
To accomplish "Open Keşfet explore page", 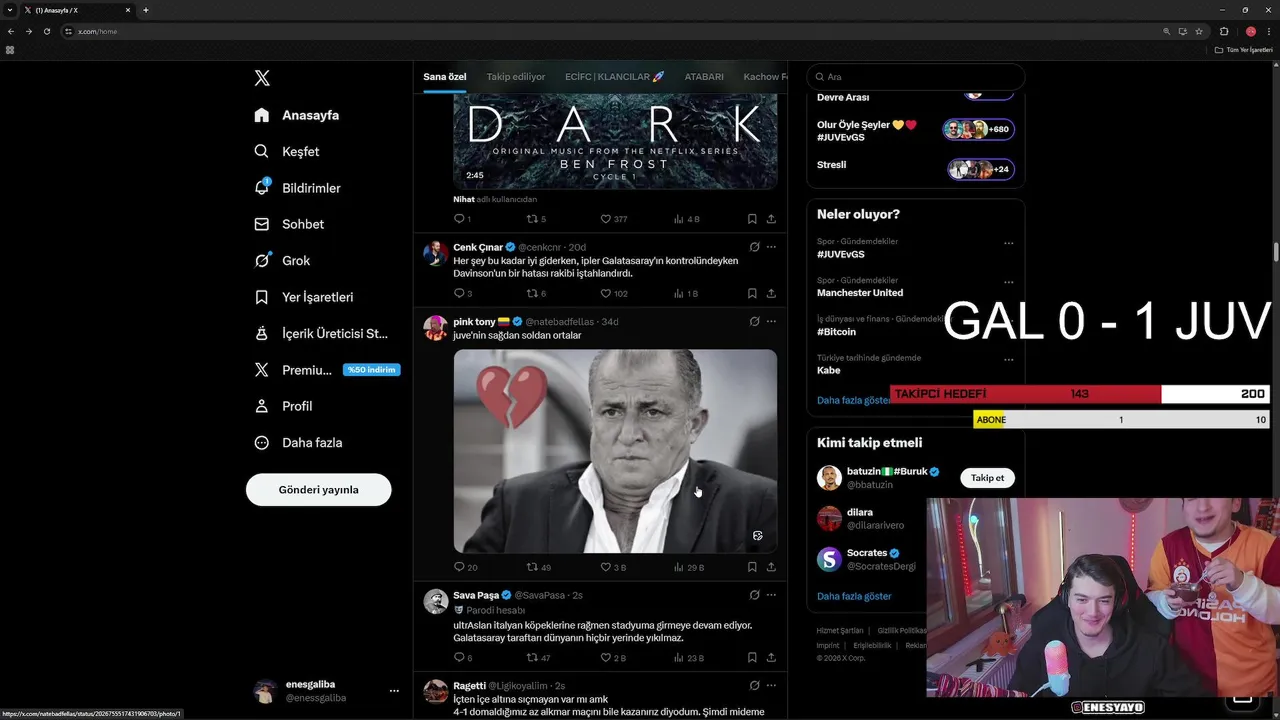I will point(287,151).
